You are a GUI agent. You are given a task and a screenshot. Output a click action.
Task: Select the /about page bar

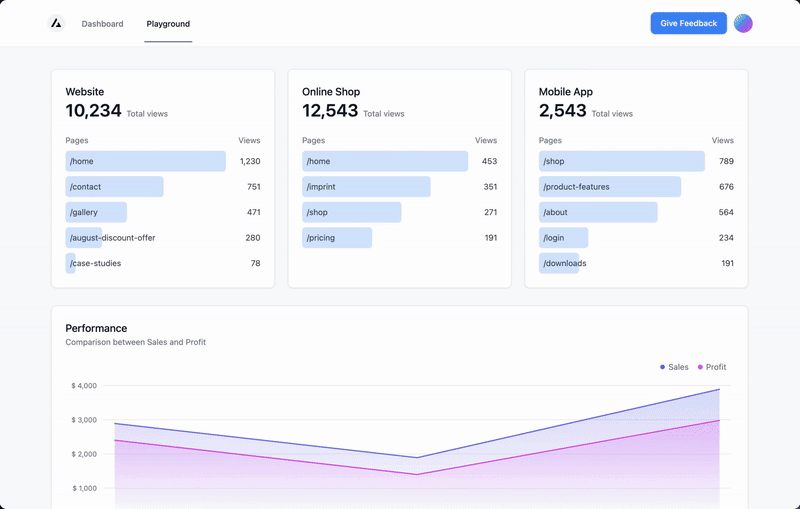[x=598, y=212]
